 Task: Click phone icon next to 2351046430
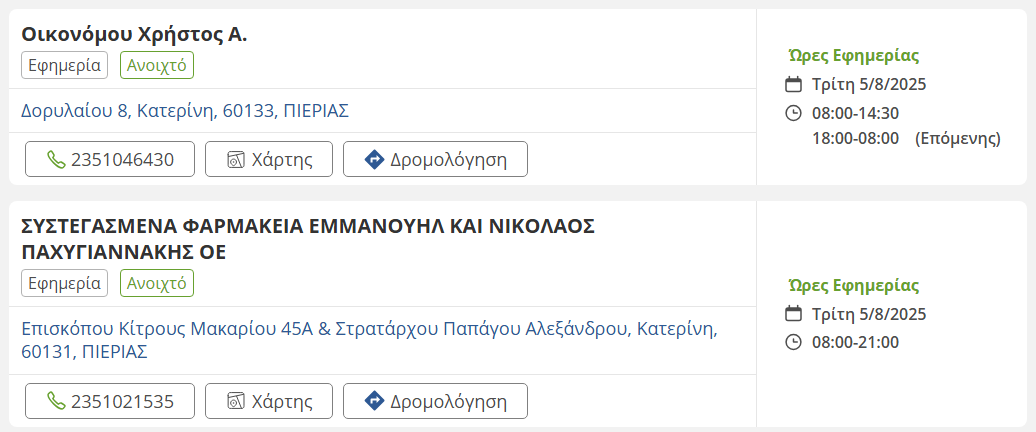[56, 159]
